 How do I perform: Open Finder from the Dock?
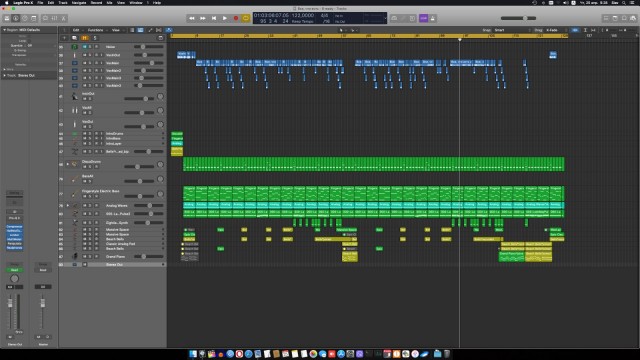click(x=193, y=354)
